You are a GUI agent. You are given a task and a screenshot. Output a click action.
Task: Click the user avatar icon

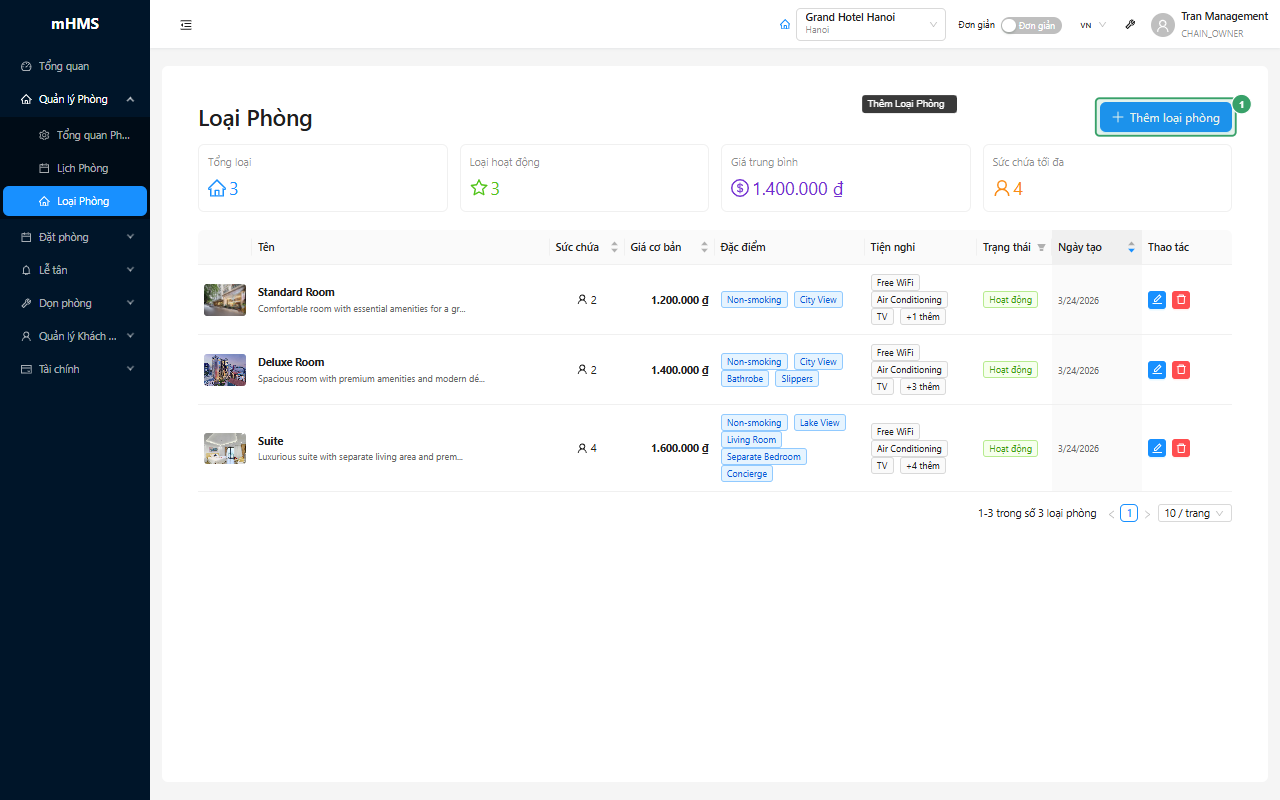tap(1162, 25)
